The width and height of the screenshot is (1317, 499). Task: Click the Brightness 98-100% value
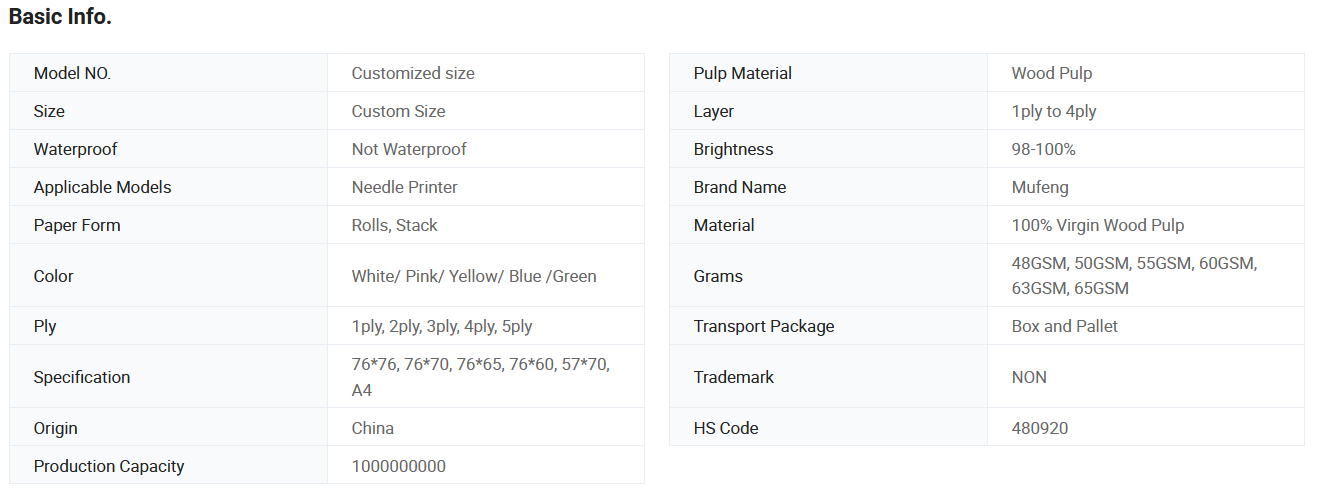coord(1043,149)
